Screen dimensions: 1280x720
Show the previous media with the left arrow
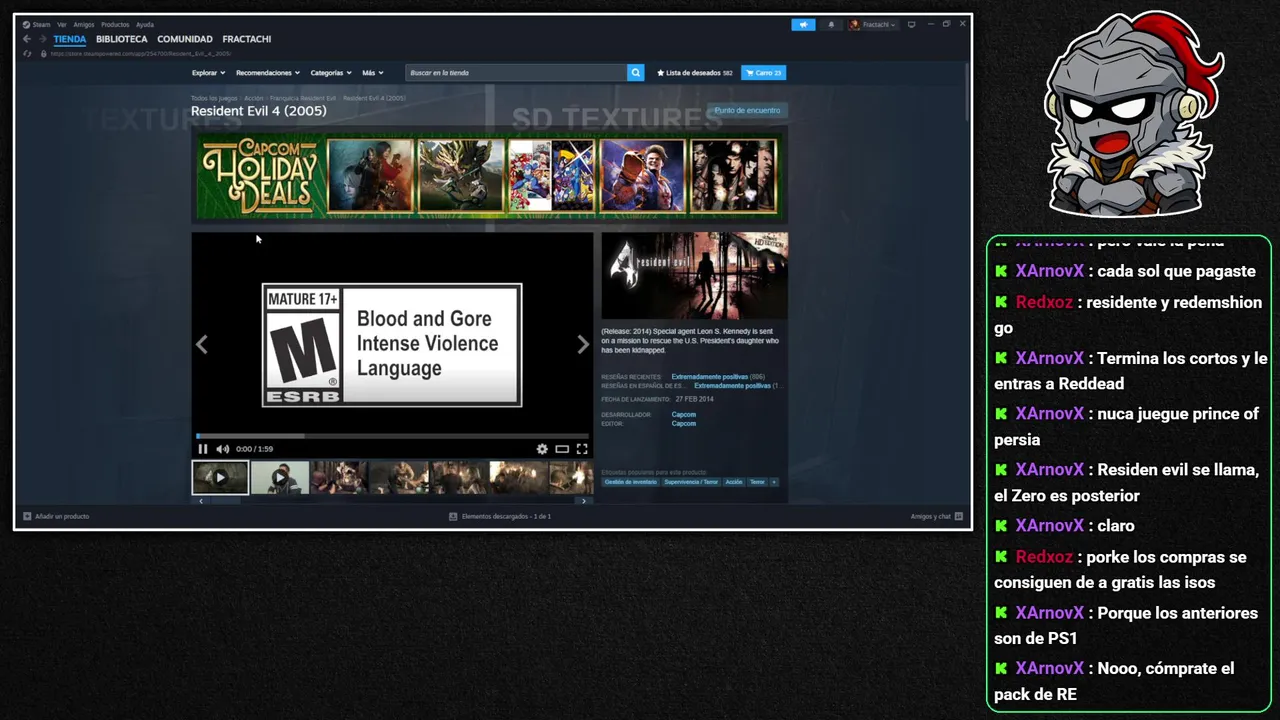(202, 344)
